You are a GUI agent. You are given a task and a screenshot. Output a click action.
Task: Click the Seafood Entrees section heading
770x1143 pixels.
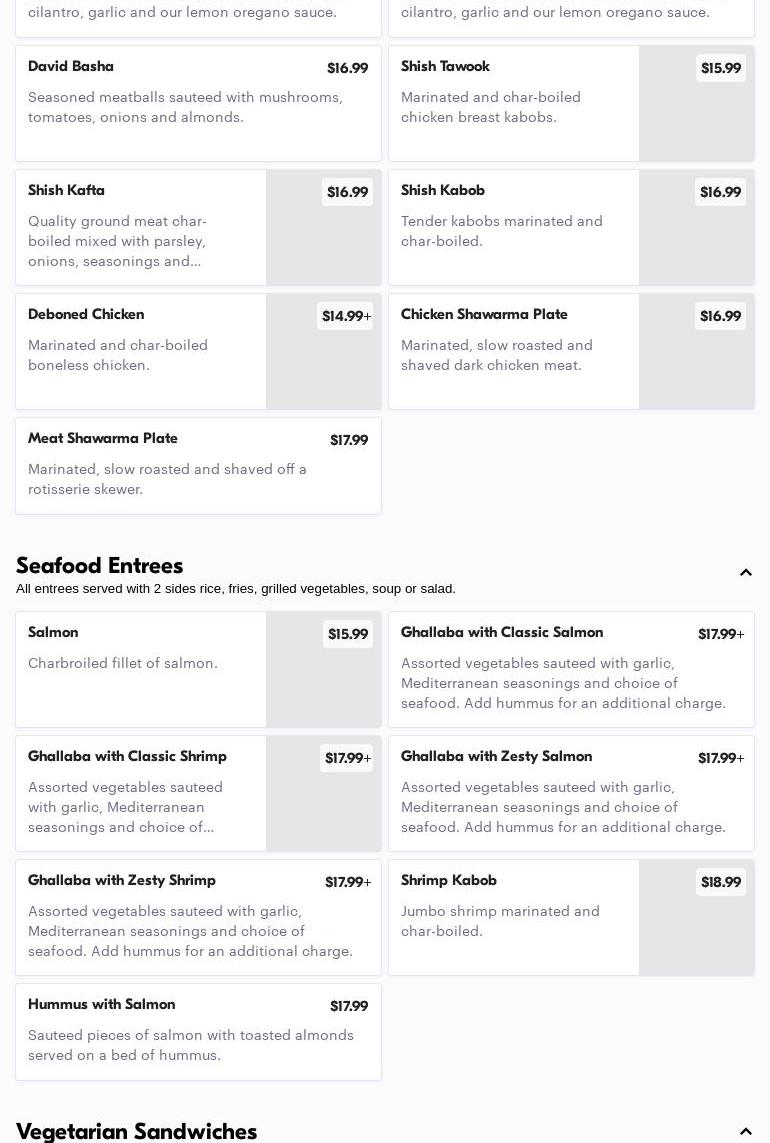click(100, 566)
